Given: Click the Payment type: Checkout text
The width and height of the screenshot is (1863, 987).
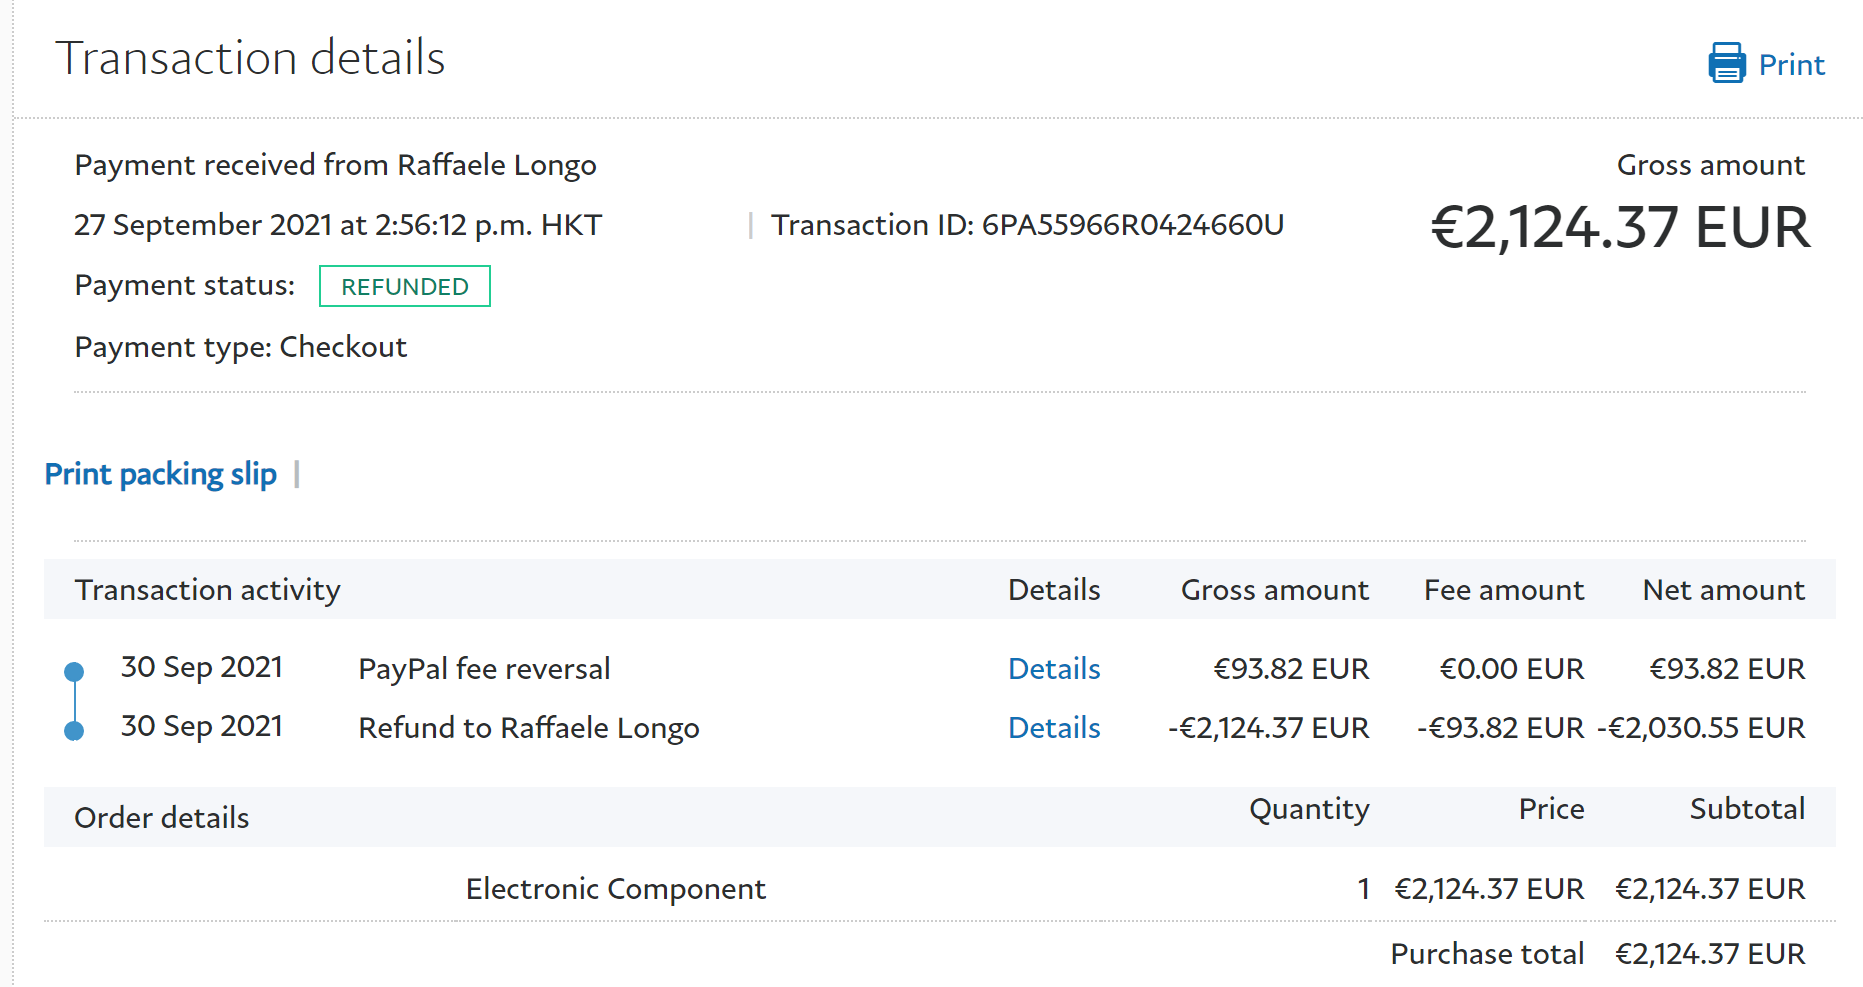Looking at the screenshot, I should tap(240, 347).
